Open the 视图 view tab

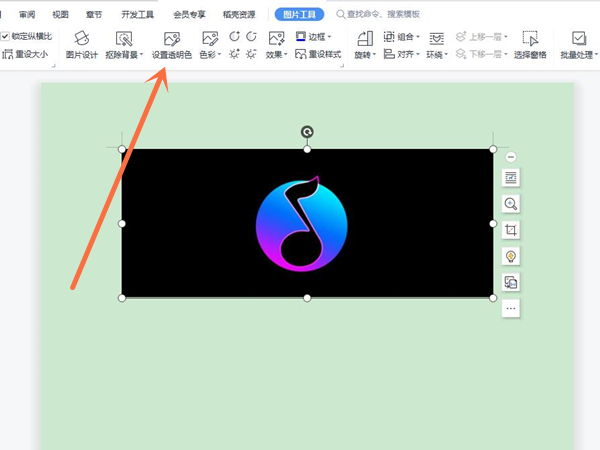[x=61, y=15]
